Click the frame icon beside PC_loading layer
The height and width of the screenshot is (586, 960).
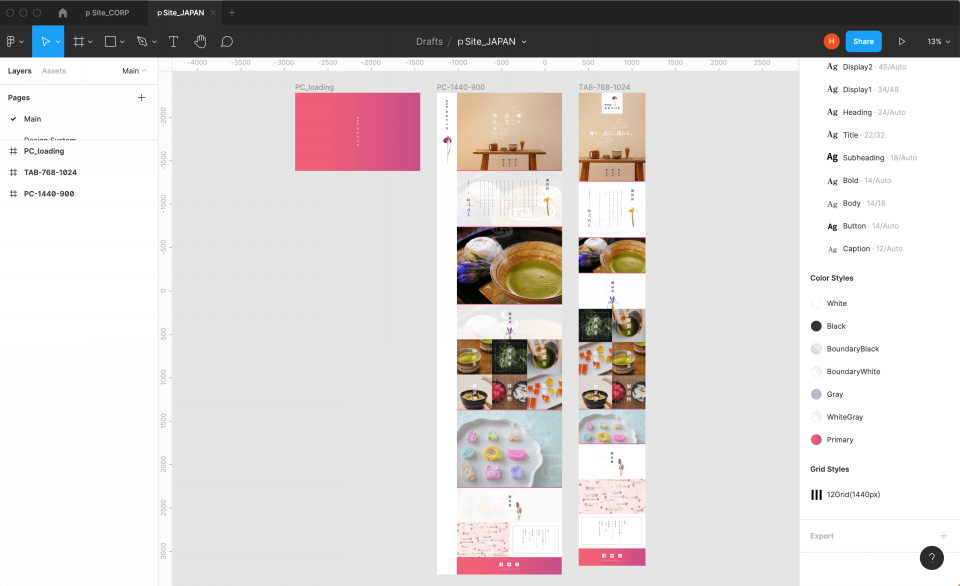13,151
